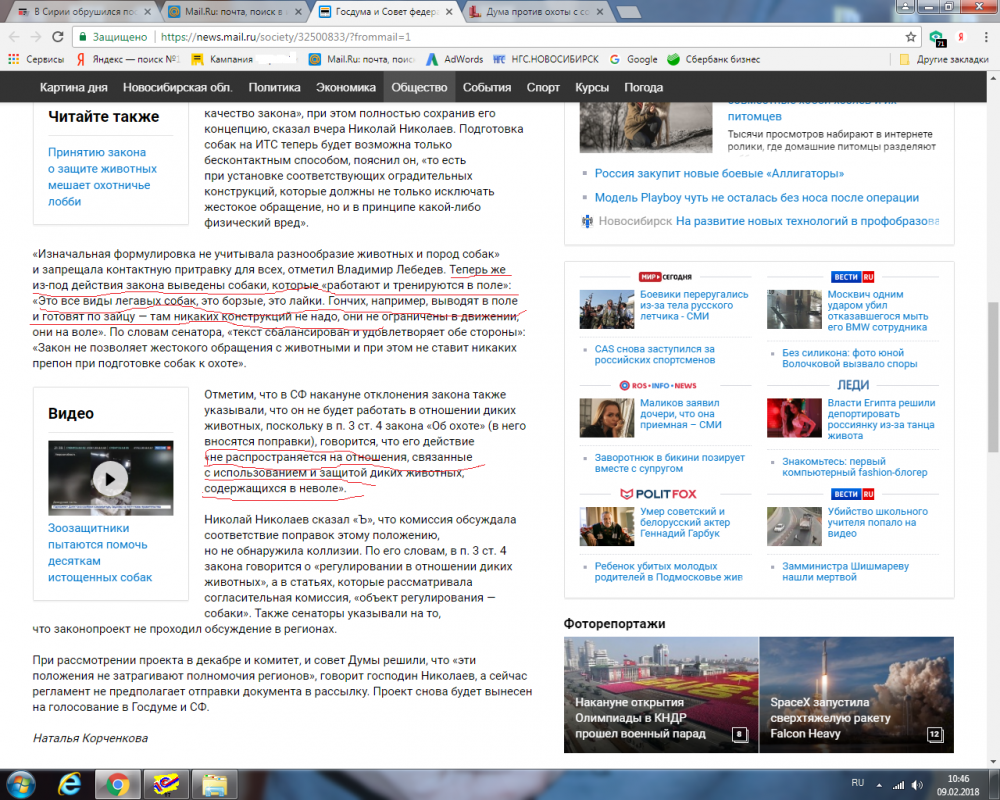Bookmark this page using the star icon
The width and height of the screenshot is (1000, 800).
(910, 36)
